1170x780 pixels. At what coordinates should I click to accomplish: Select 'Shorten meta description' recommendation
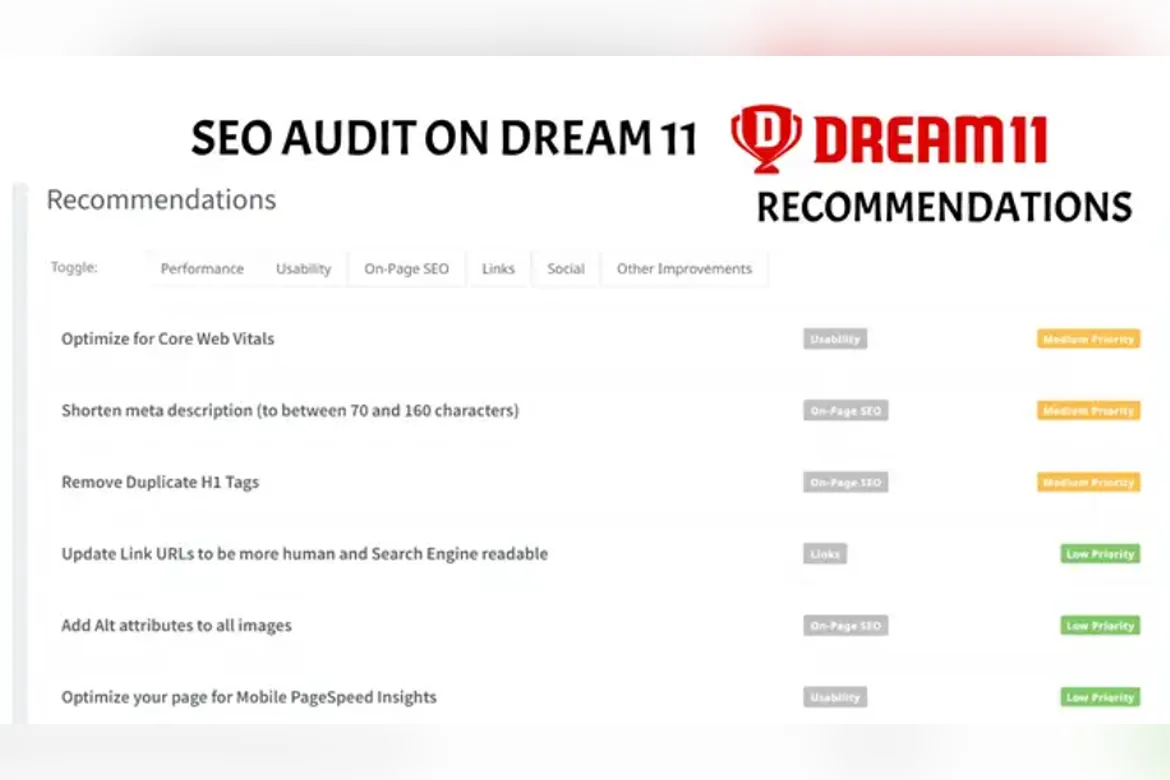tap(290, 411)
